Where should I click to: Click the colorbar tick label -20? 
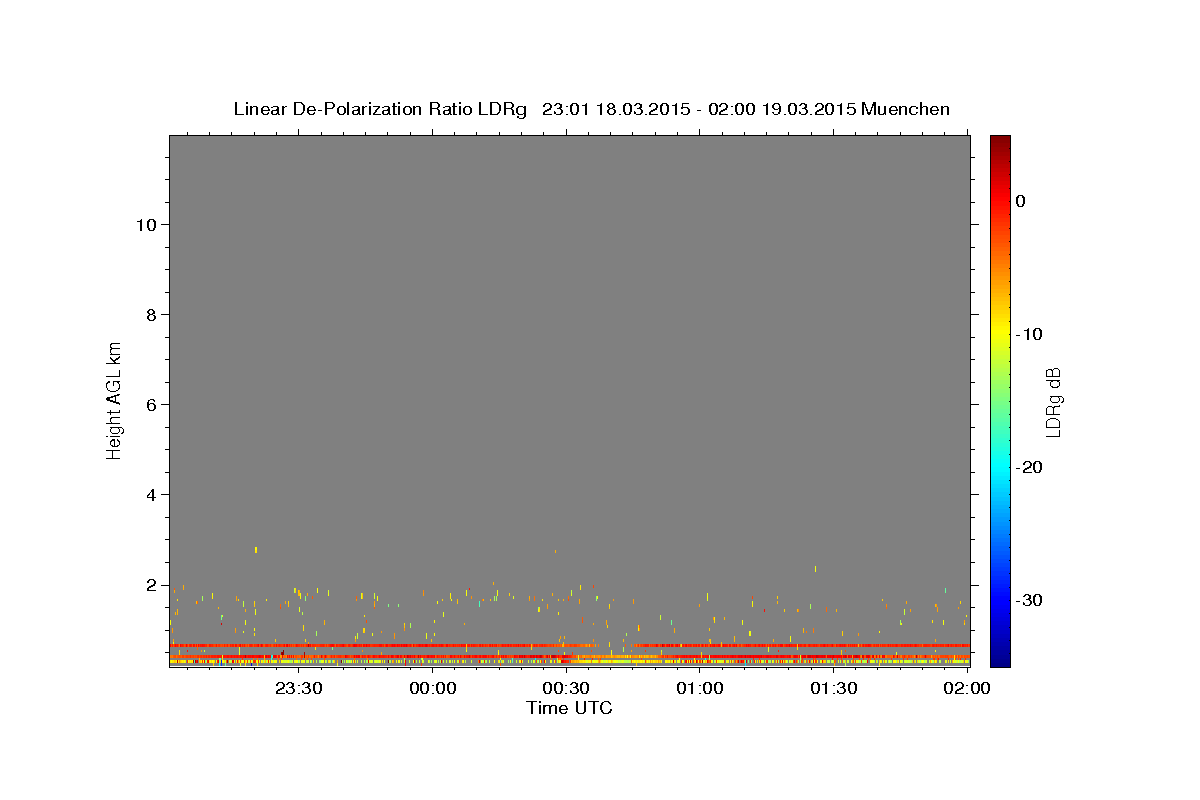point(1028,467)
